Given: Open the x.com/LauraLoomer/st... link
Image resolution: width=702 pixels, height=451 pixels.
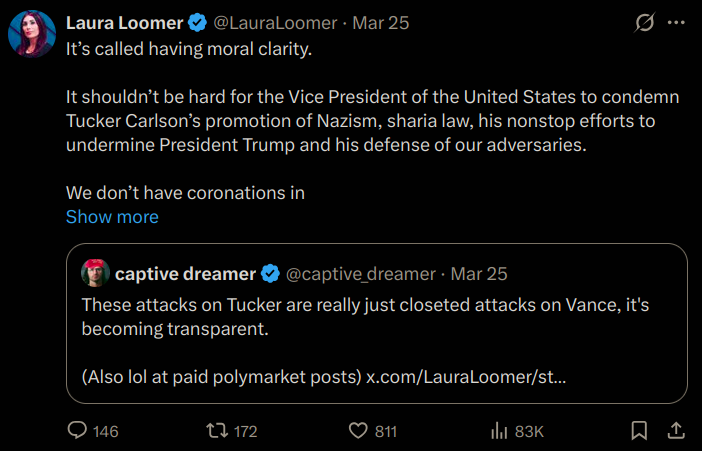Looking at the screenshot, I should click(466, 377).
